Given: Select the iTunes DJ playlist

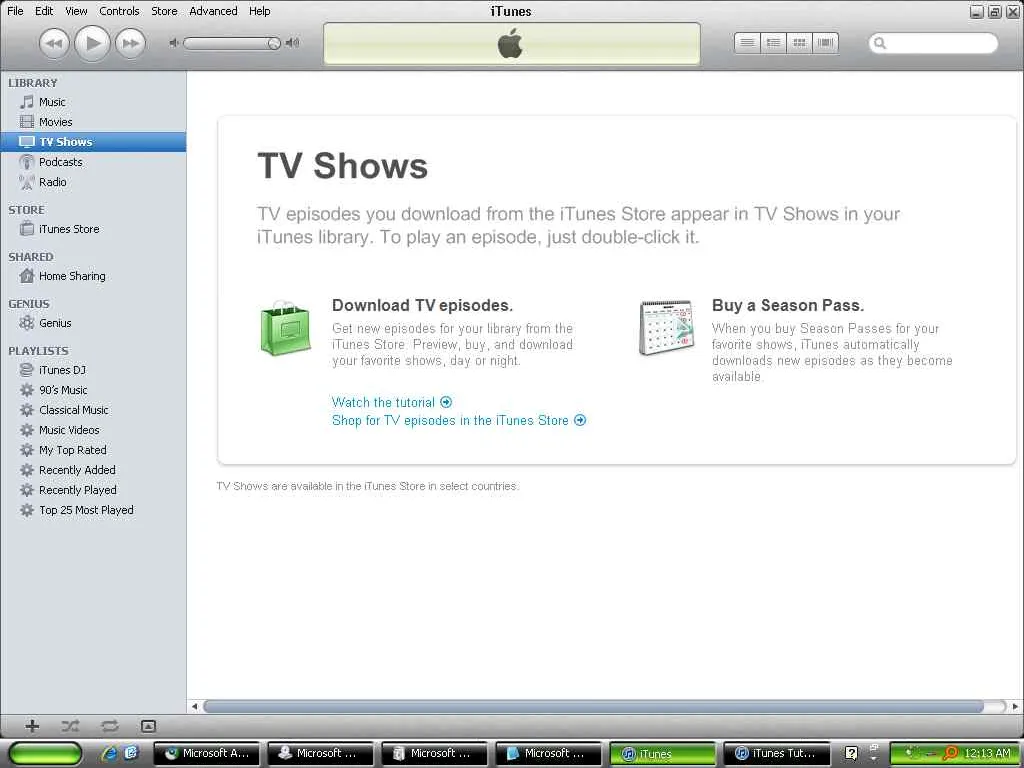Looking at the screenshot, I should (93, 370).
